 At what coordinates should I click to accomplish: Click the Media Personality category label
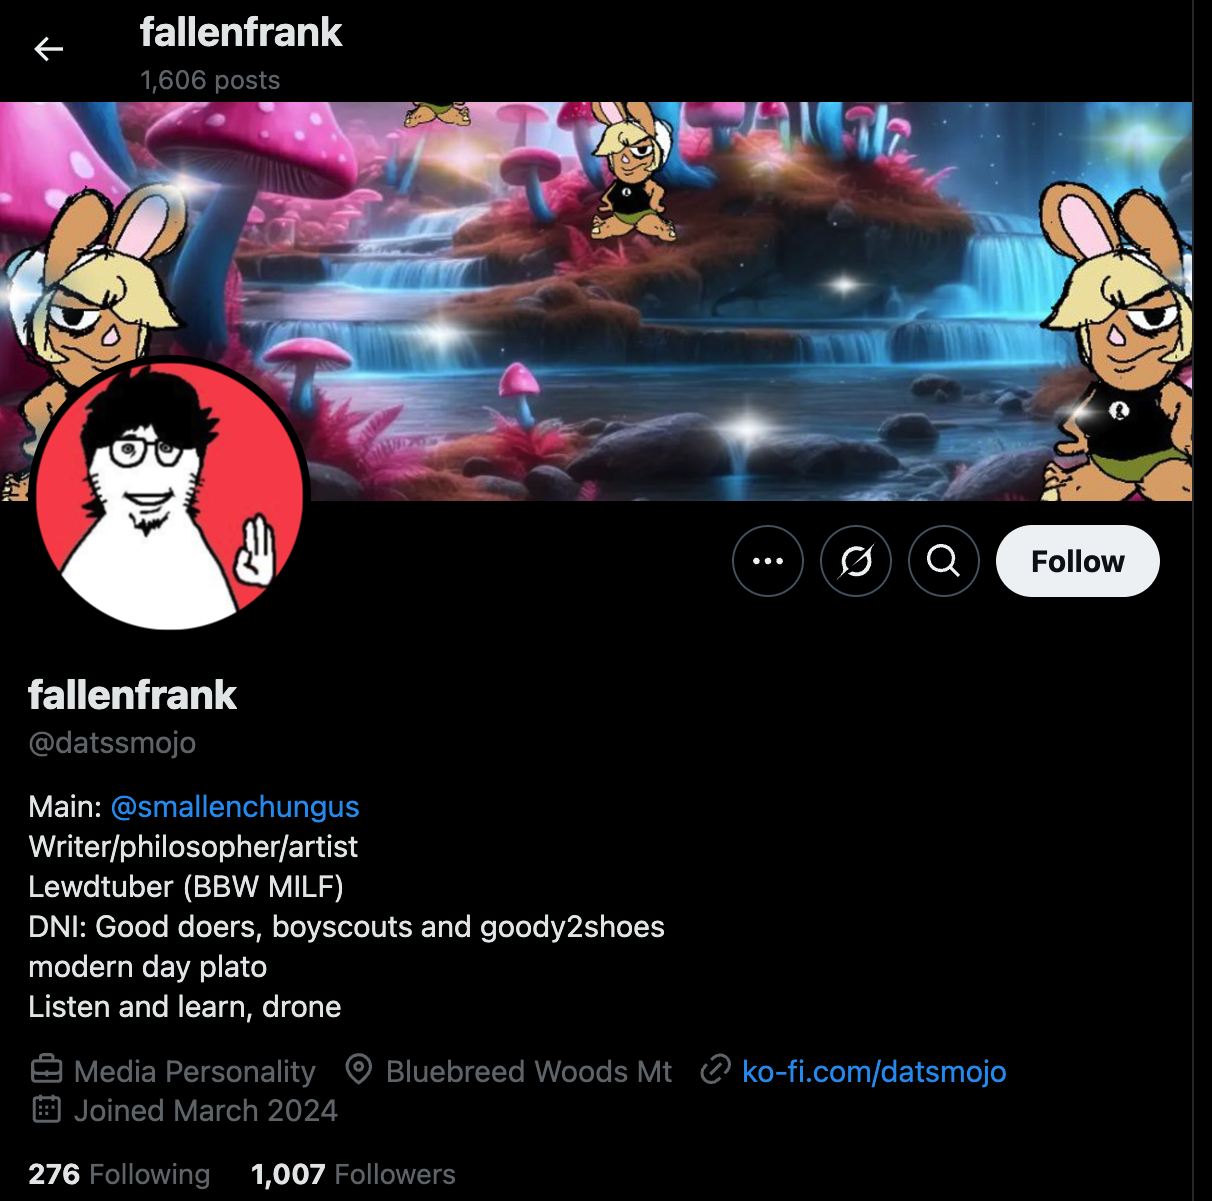[x=195, y=1071]
